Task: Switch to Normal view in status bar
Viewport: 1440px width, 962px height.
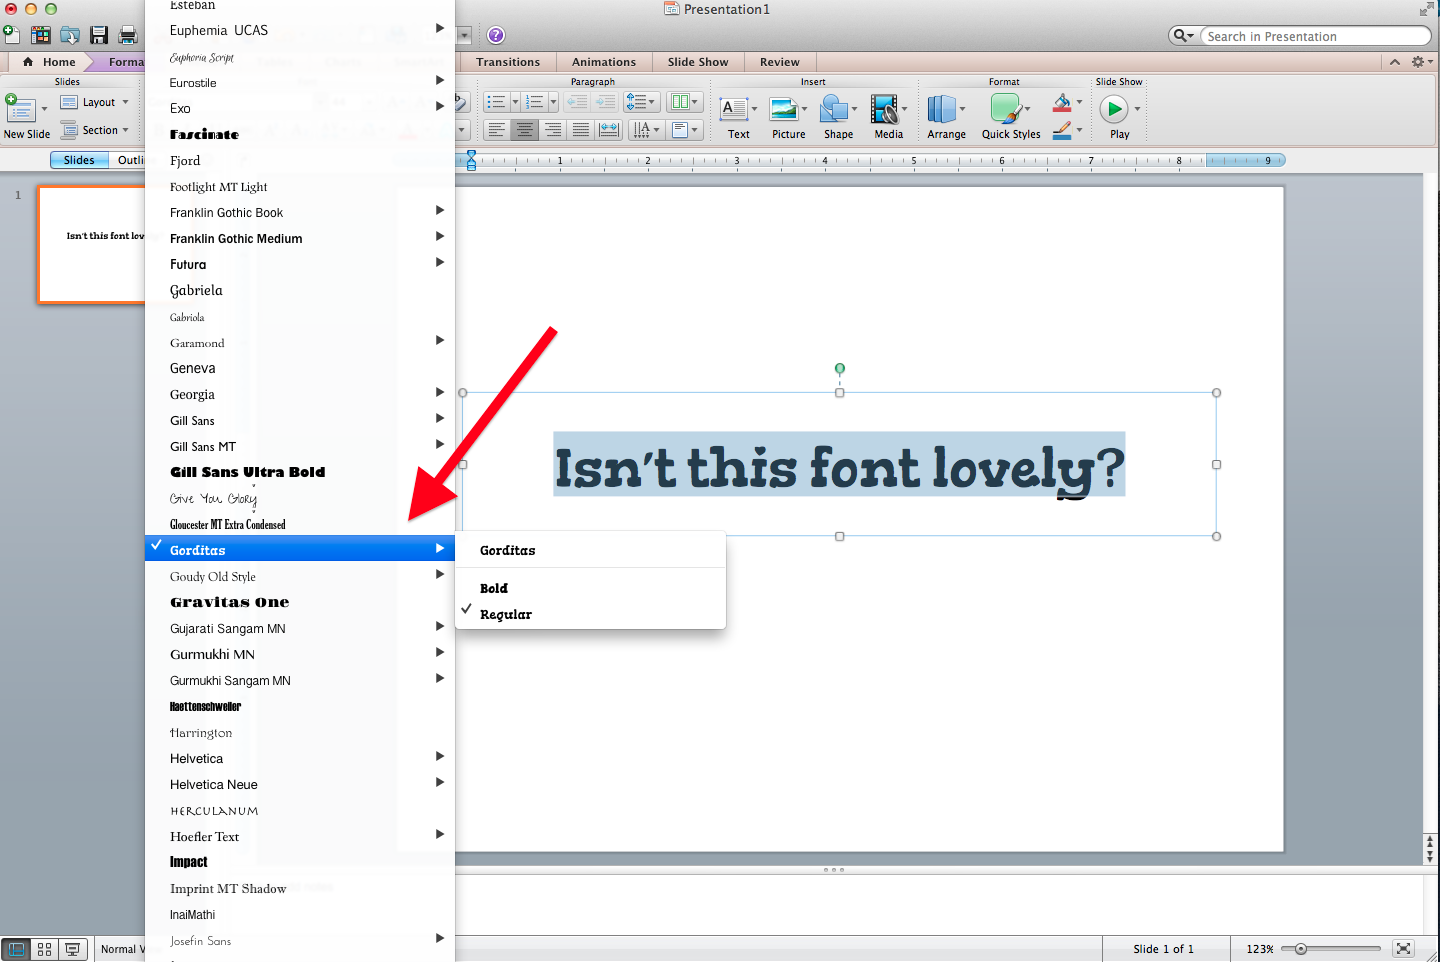Action: click(15, 948)
